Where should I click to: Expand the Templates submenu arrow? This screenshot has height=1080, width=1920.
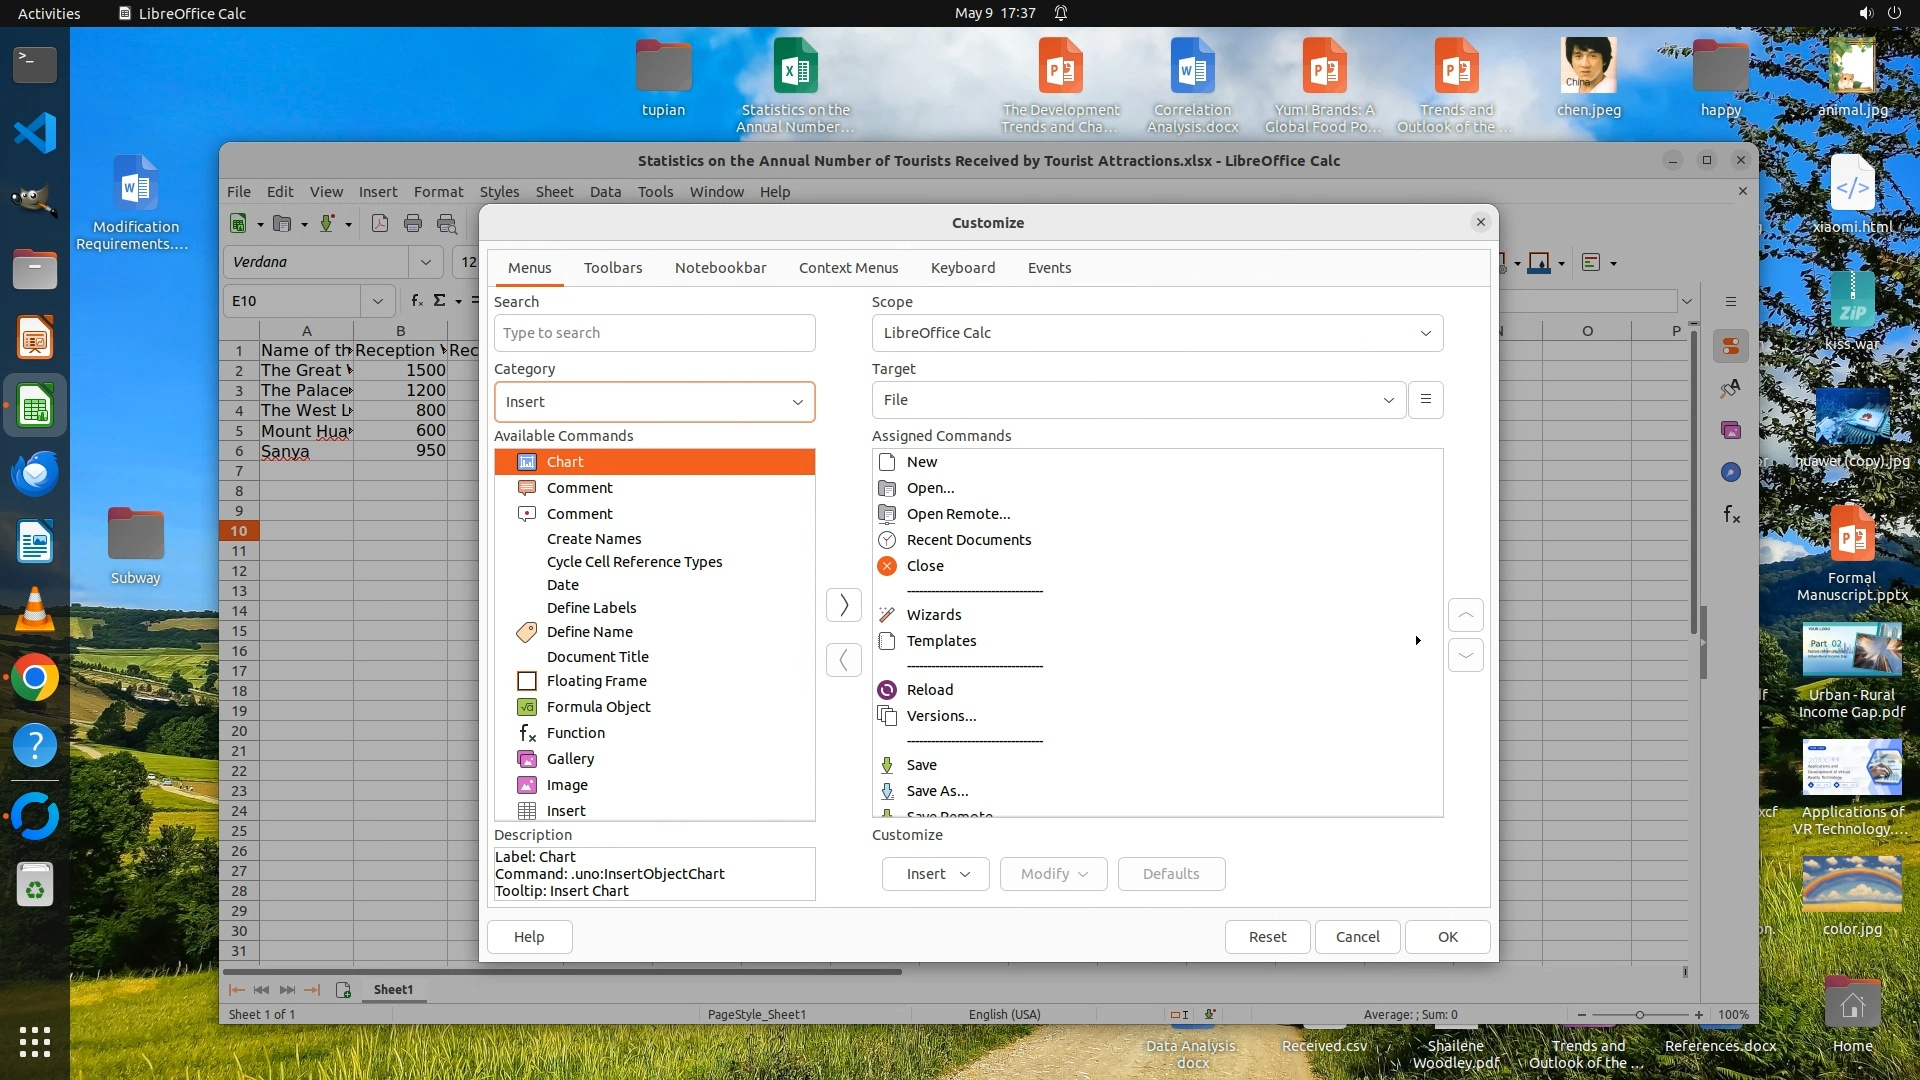click(1417, 641)
